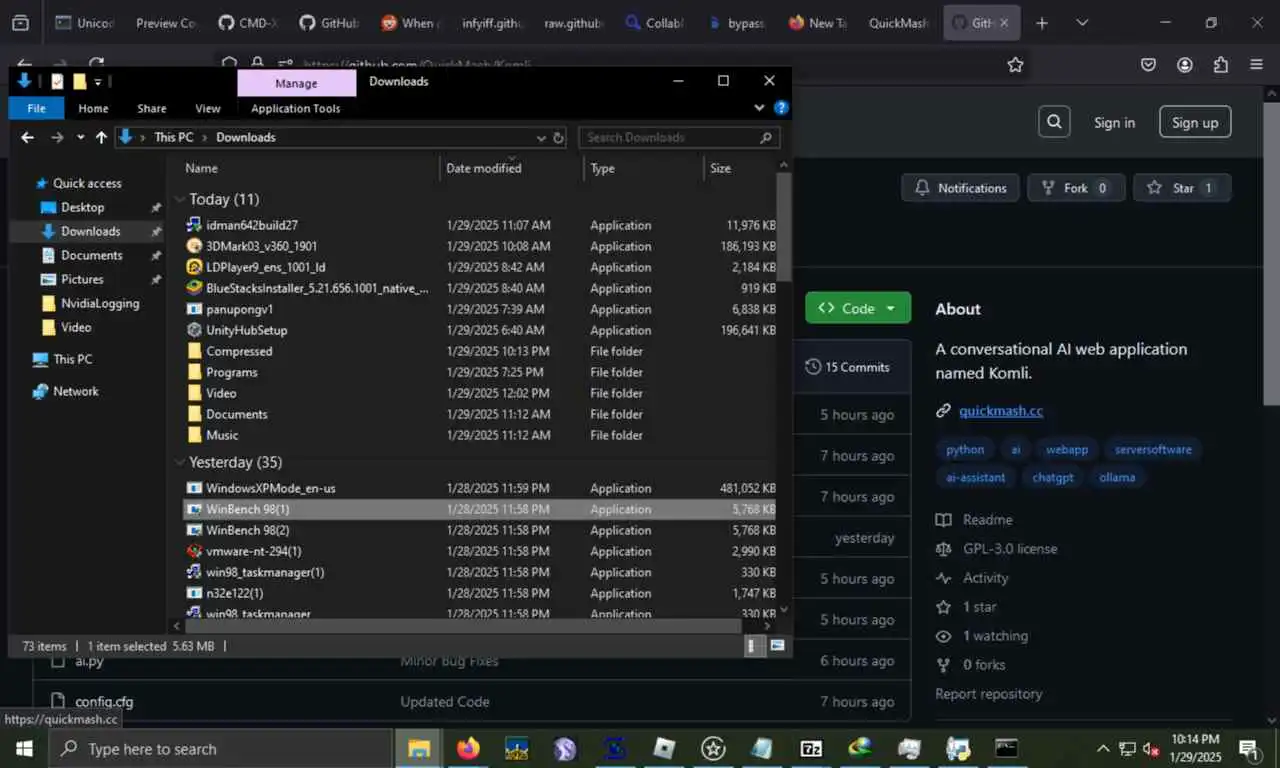The height and width of the screenshot is (768, 1280).
Task: Click the Windows Start button
Action: (24, 748)
